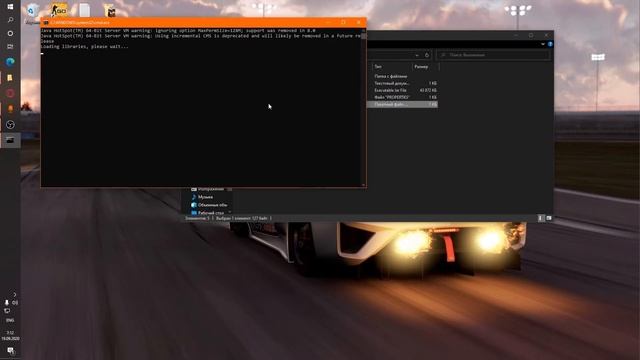This screenshot has height=360, width=640.
Task: Switch ENG input language indicator
Action: point(10,320)
